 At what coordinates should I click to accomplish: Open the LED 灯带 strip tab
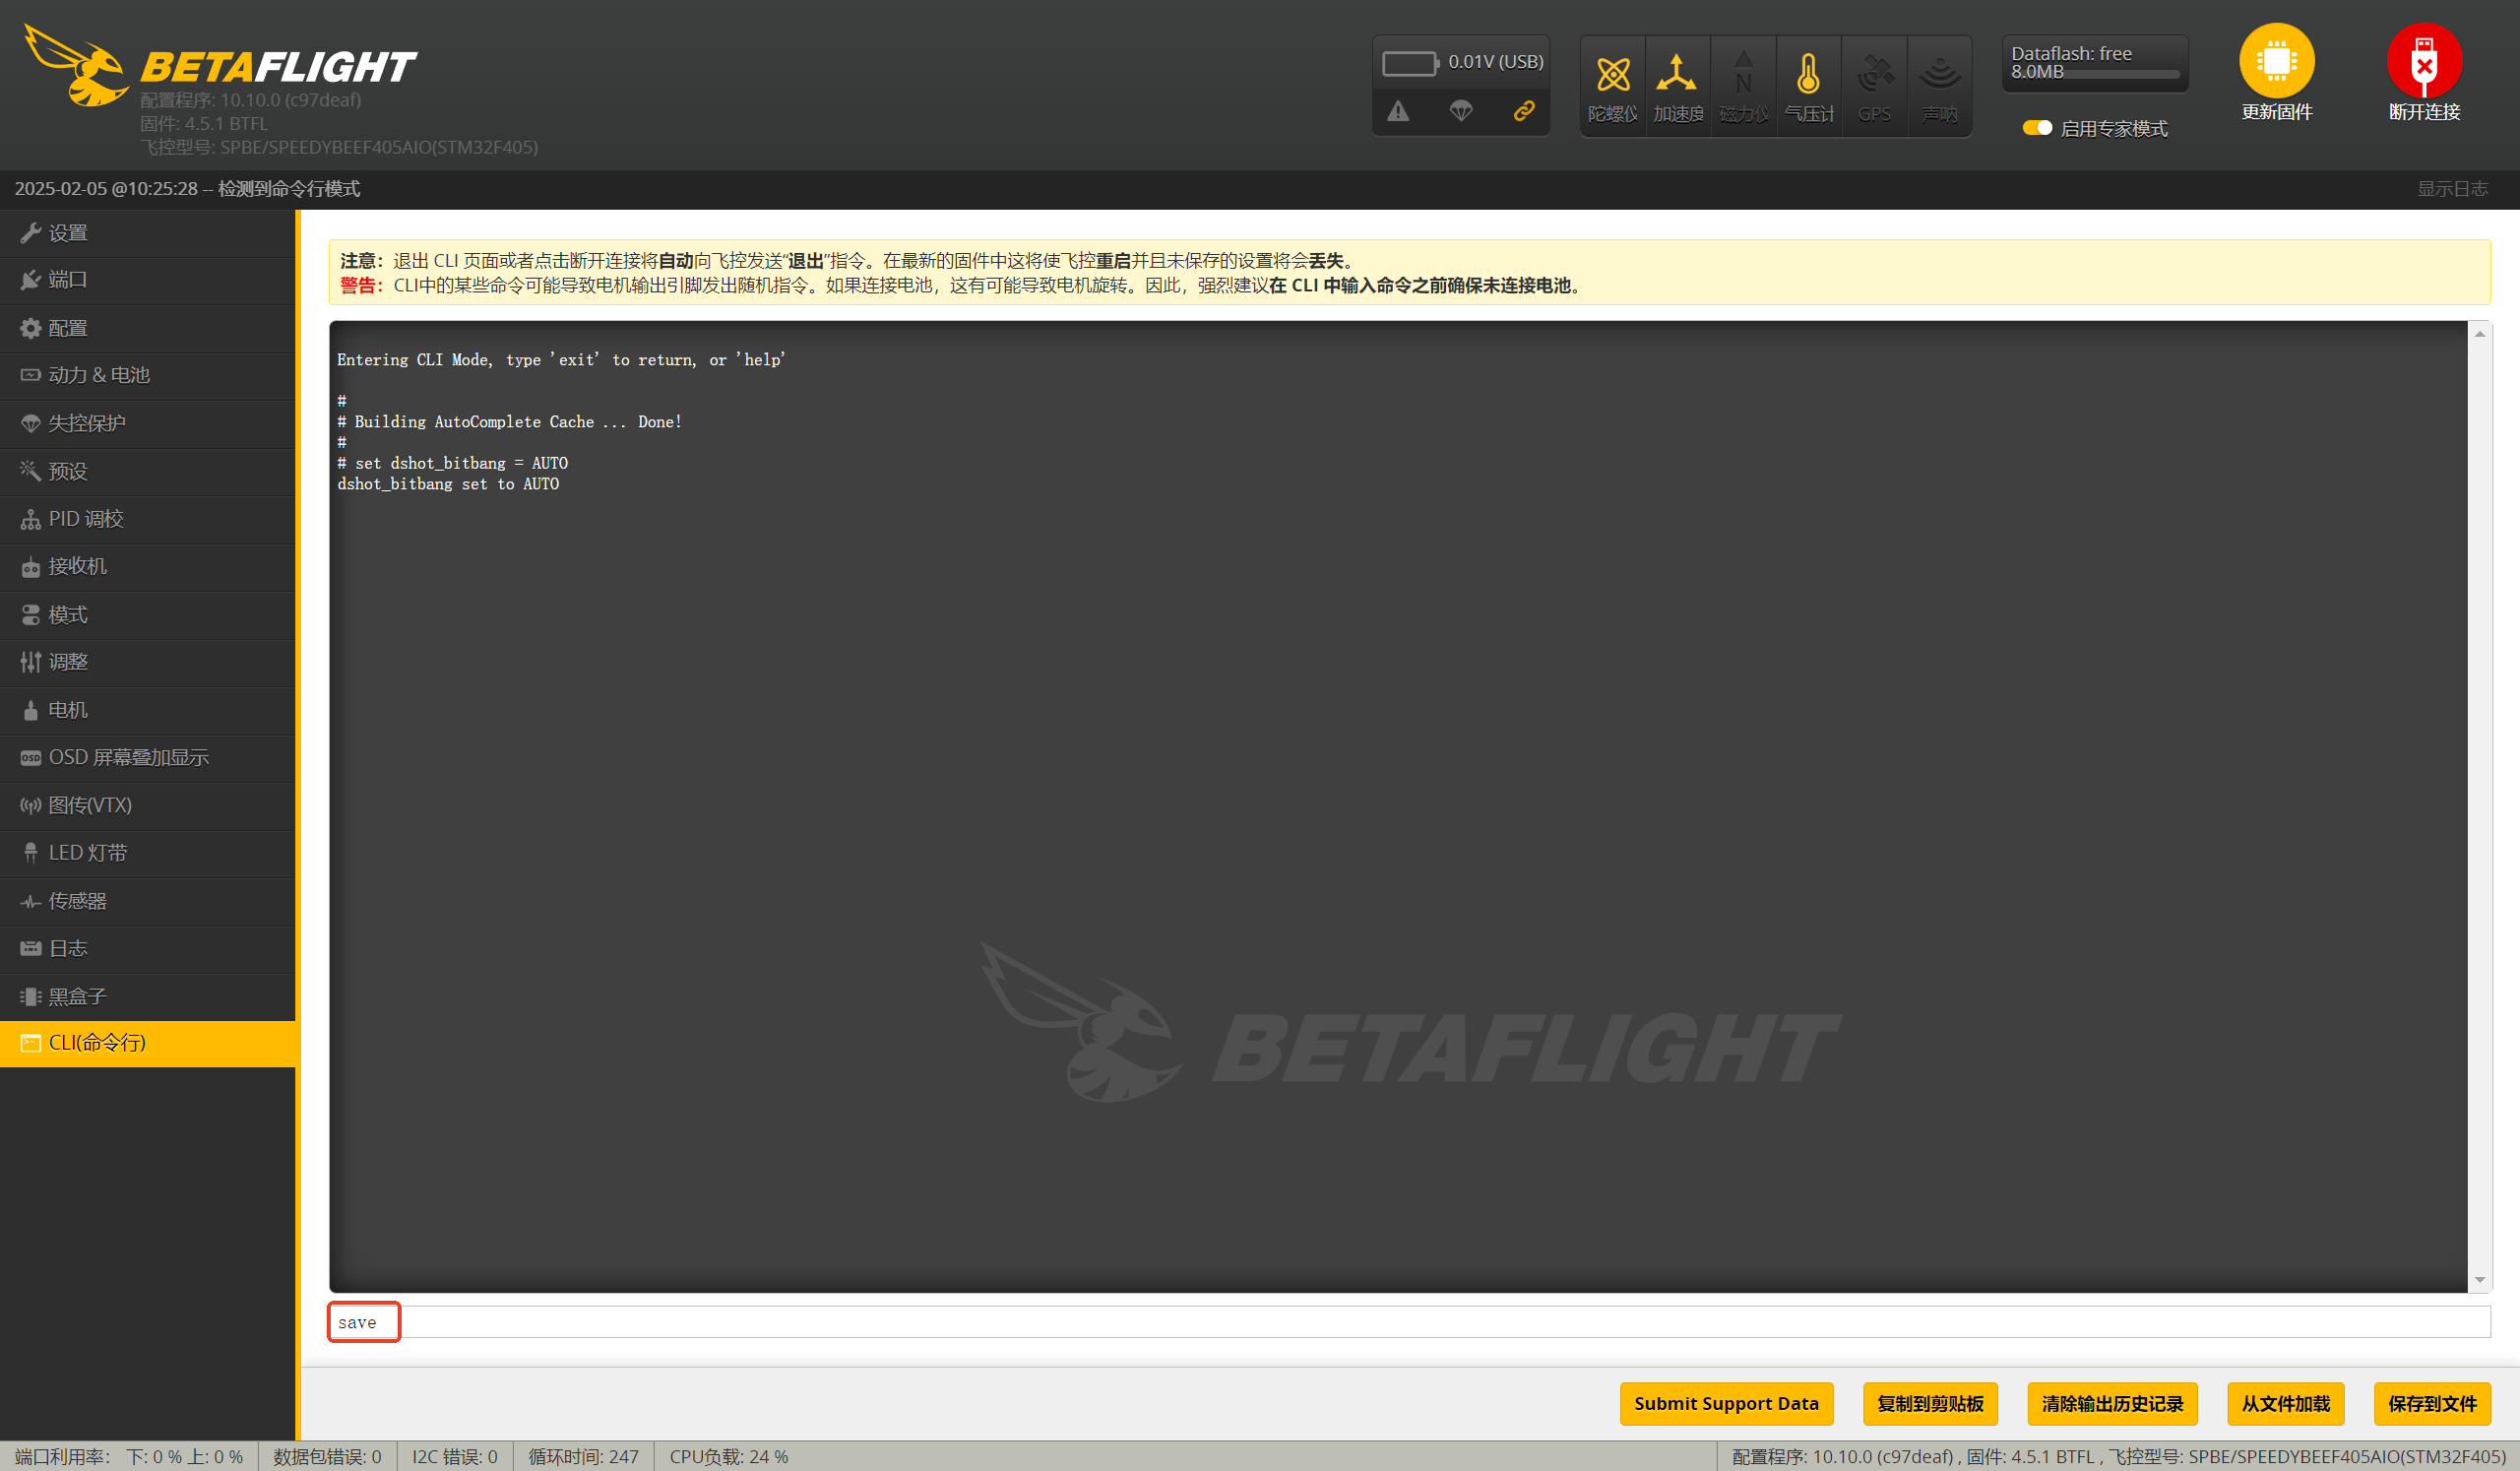[148, 853]
